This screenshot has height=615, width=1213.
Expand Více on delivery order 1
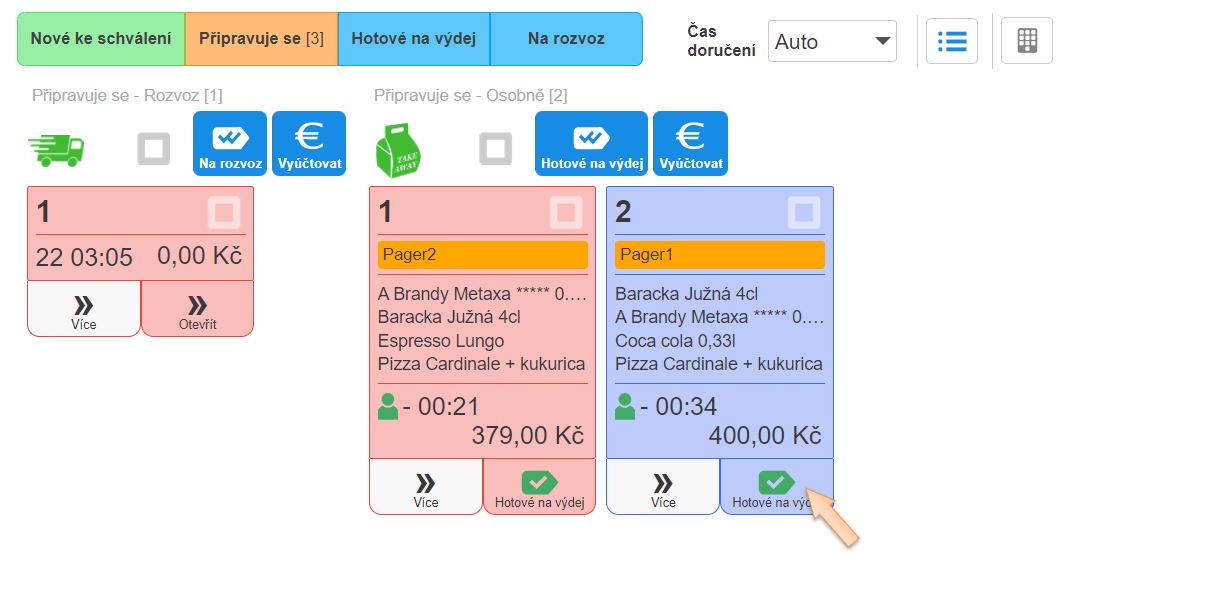point(84,309)
